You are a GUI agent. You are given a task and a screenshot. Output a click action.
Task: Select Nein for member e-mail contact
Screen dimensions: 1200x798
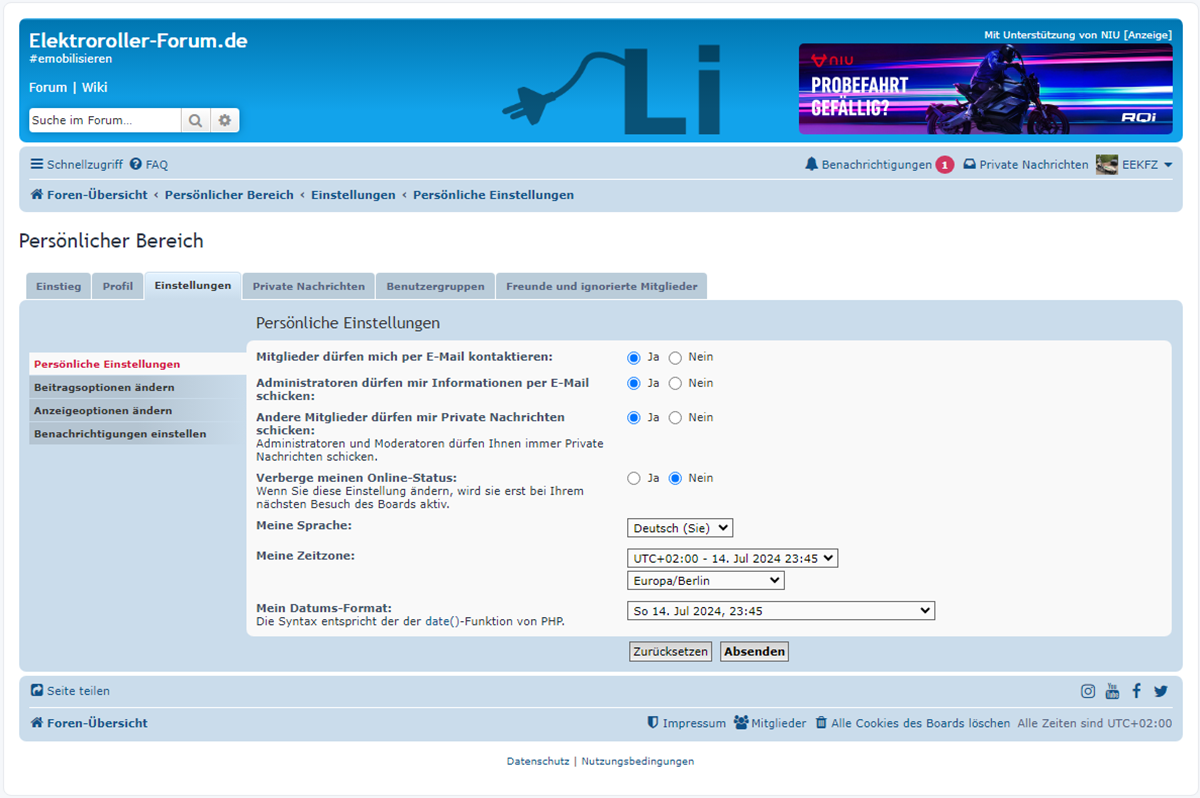tap(675, 357)
